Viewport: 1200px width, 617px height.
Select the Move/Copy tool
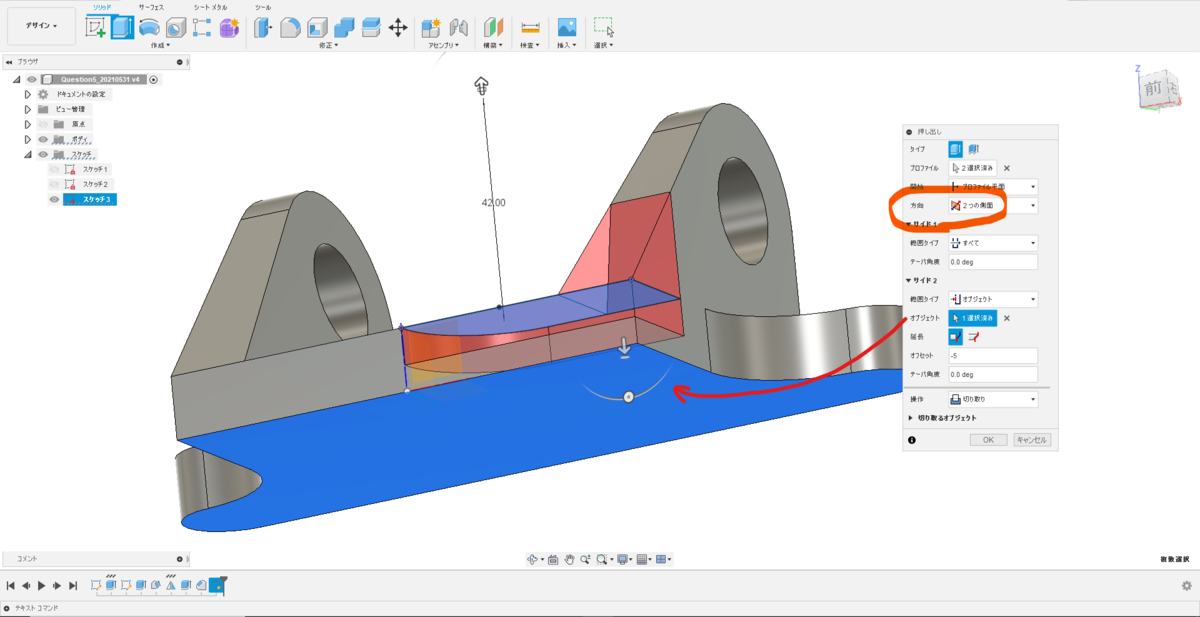coord(397,28)
